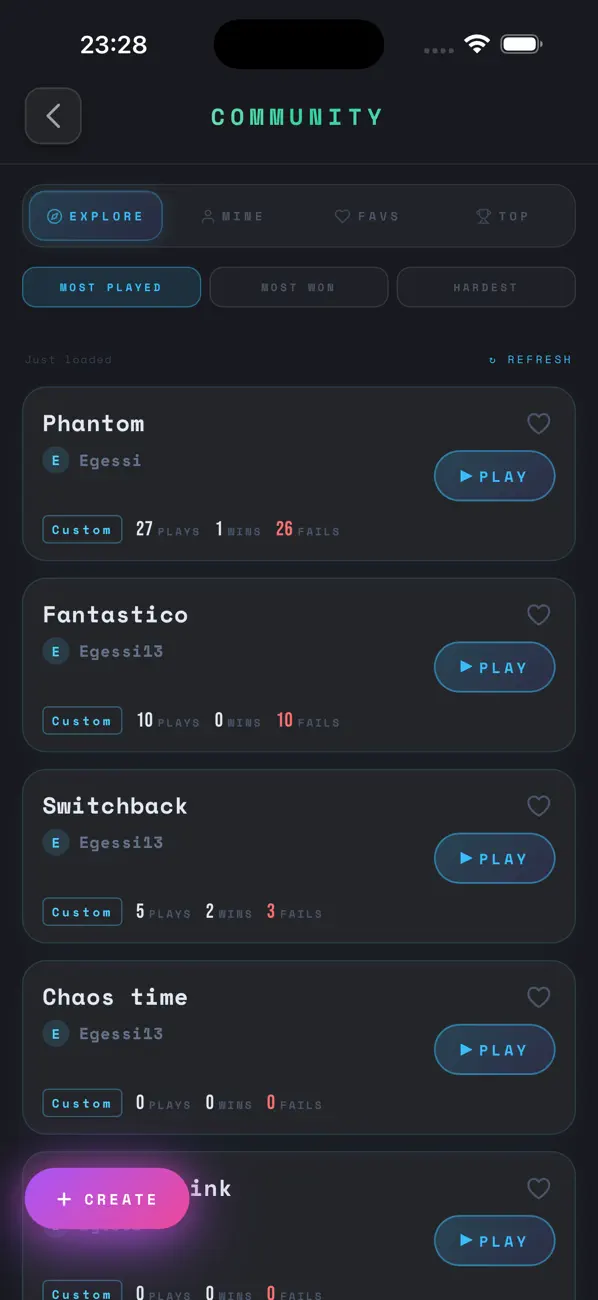Viewport: 598px width, 1300px height.
Task: Select the Most Played filter
Action: pos(111,287)
